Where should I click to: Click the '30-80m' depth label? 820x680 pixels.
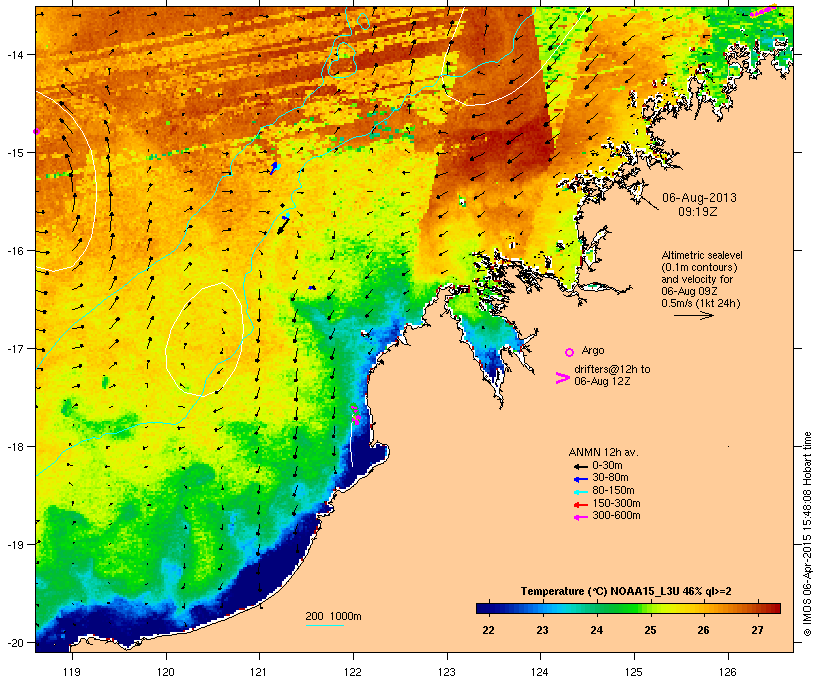click(610, 478)
